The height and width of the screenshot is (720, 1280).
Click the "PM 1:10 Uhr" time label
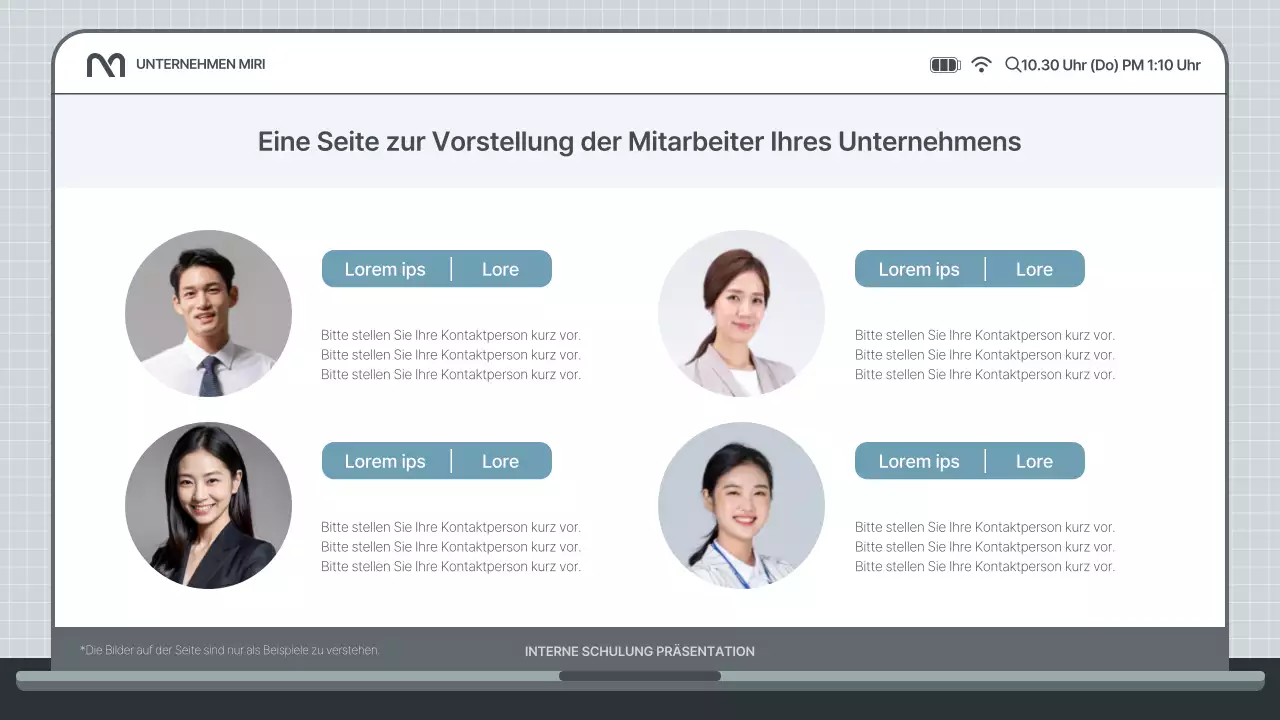(1160, 64)
